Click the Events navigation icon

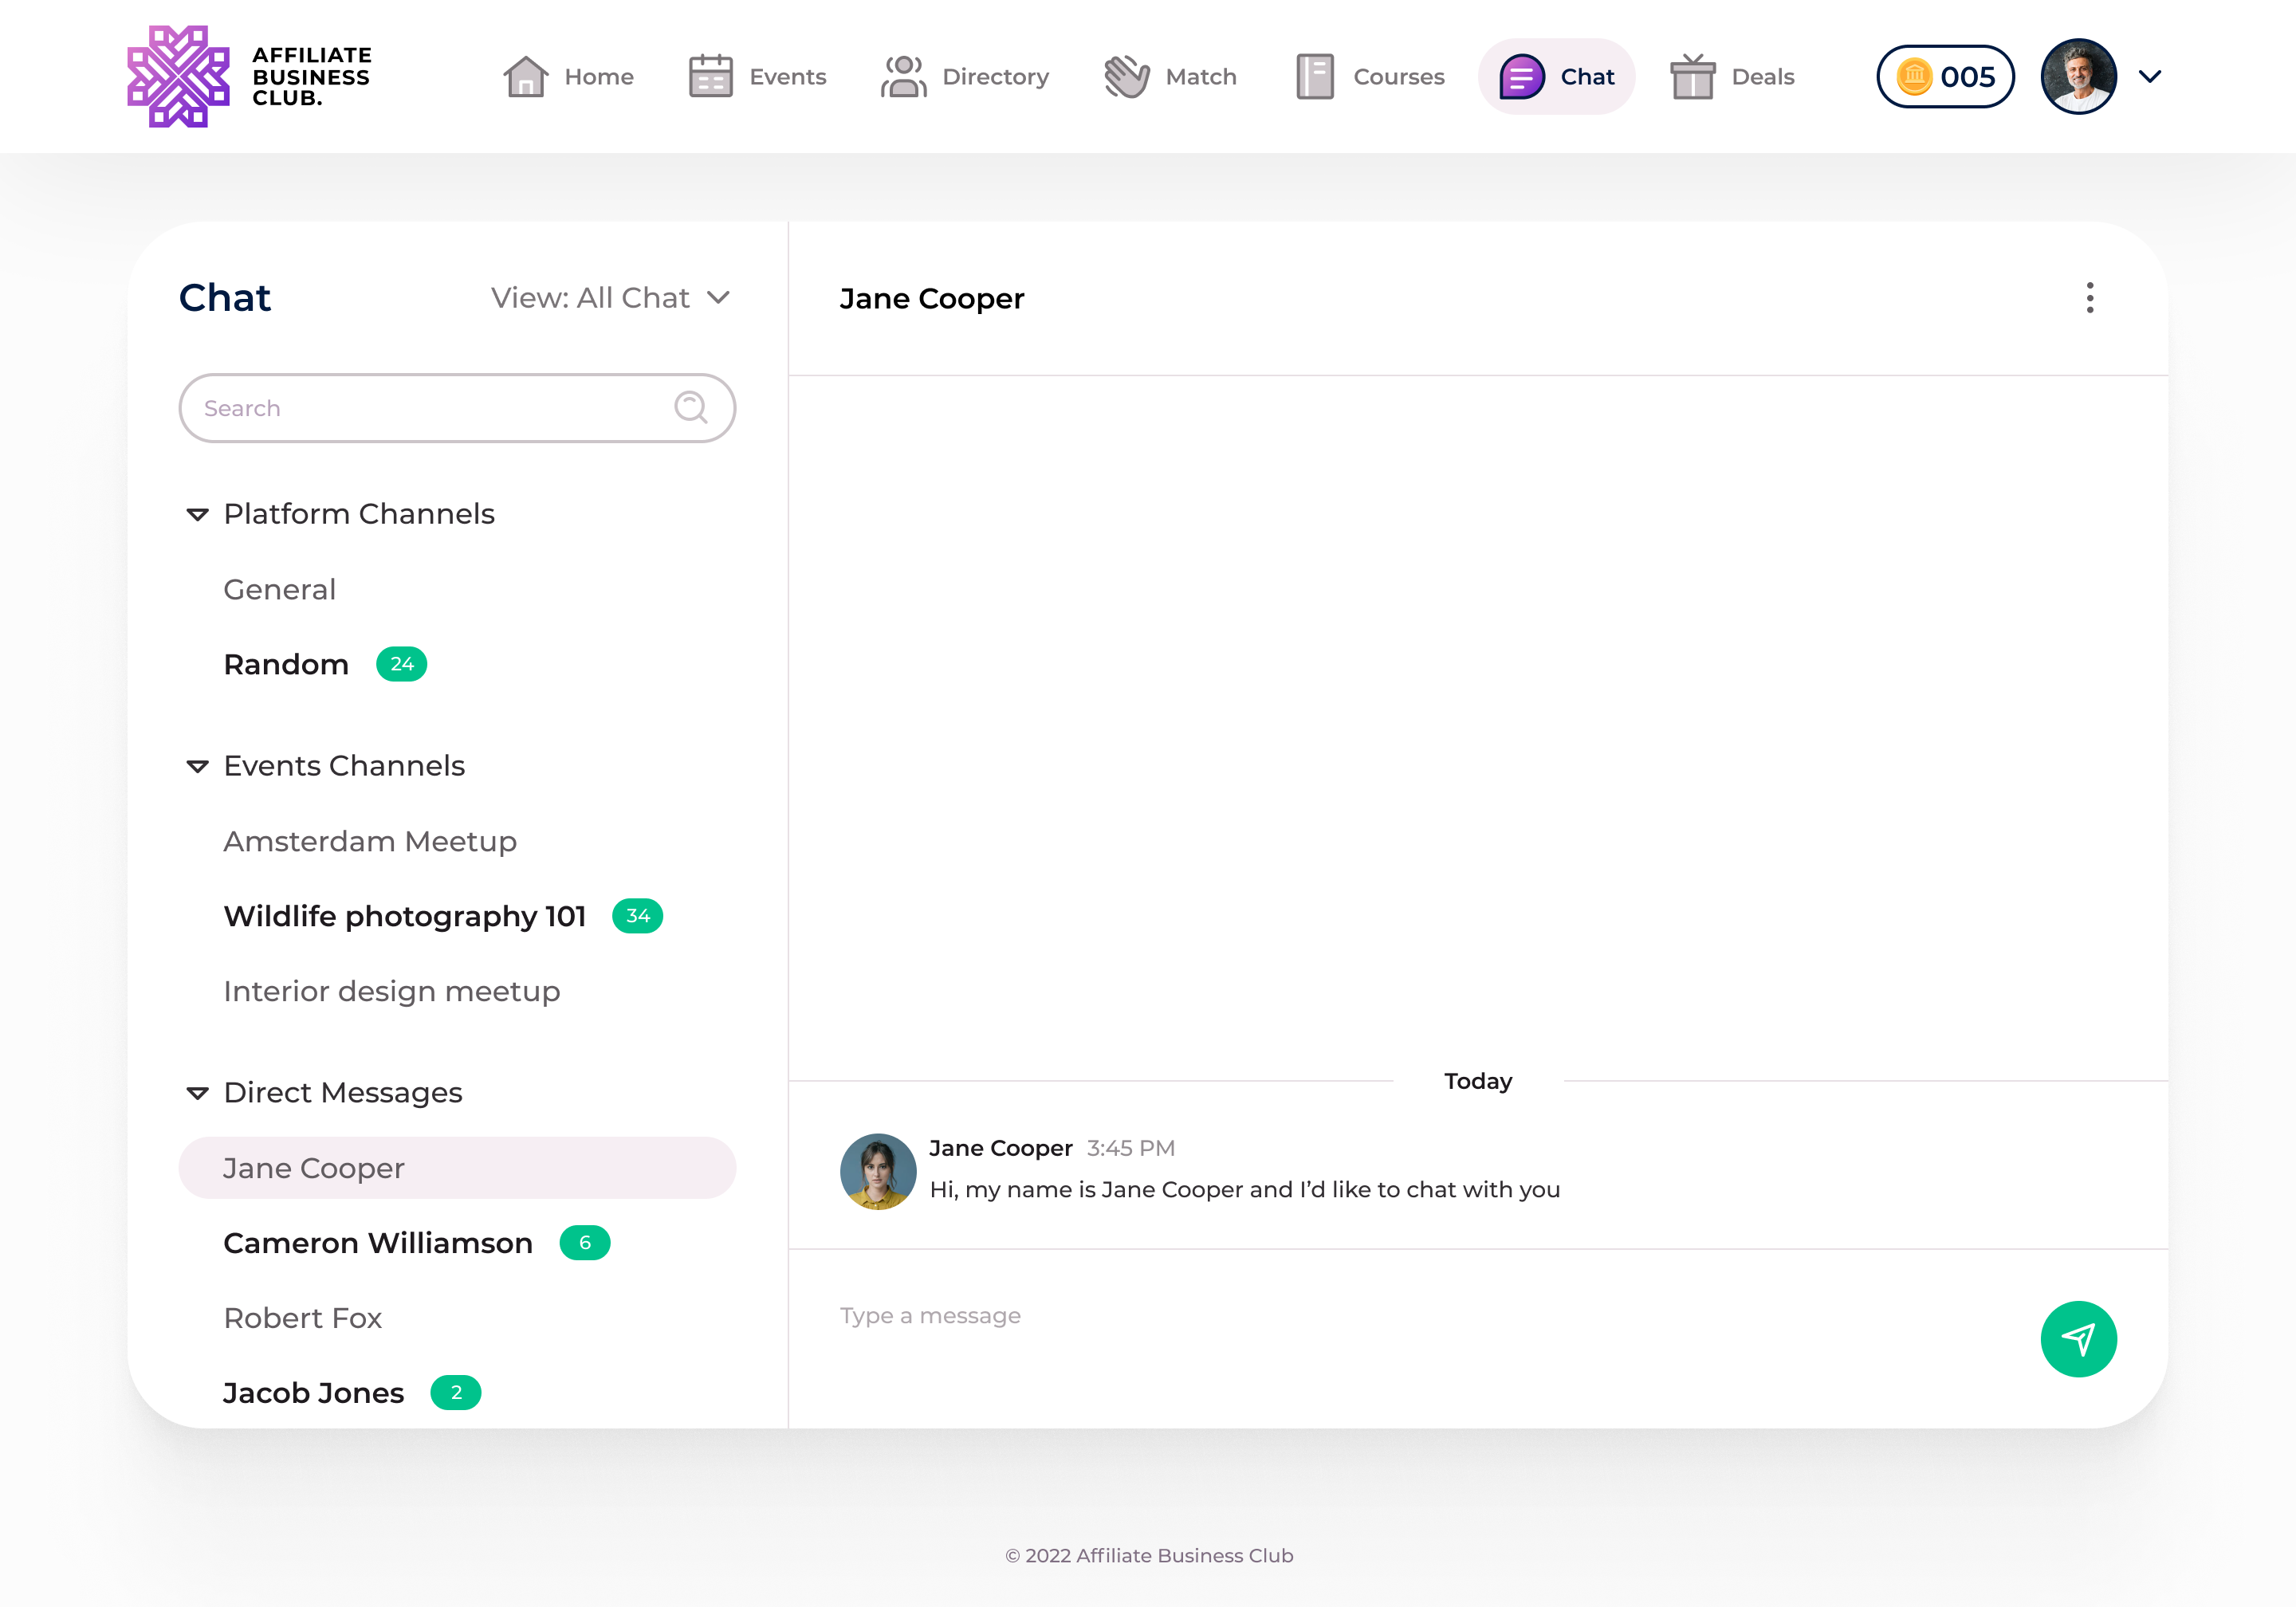[x=712, y=77]
